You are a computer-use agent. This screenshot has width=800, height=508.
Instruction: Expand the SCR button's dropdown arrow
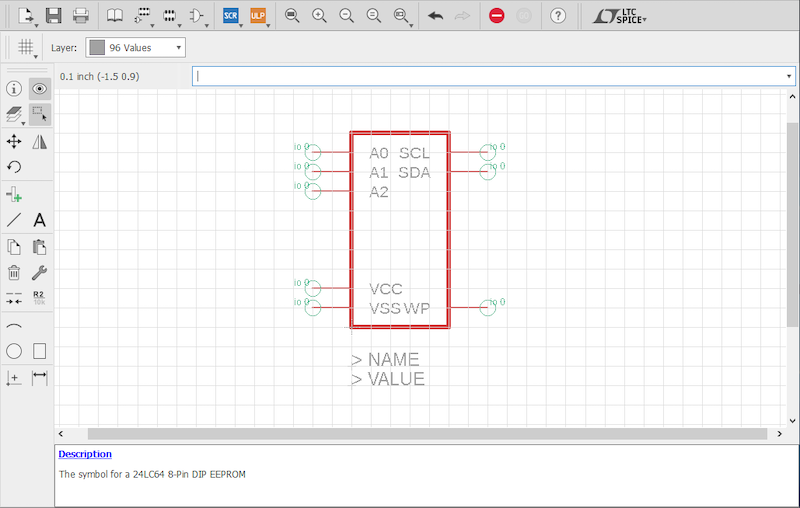click(241, 26)
